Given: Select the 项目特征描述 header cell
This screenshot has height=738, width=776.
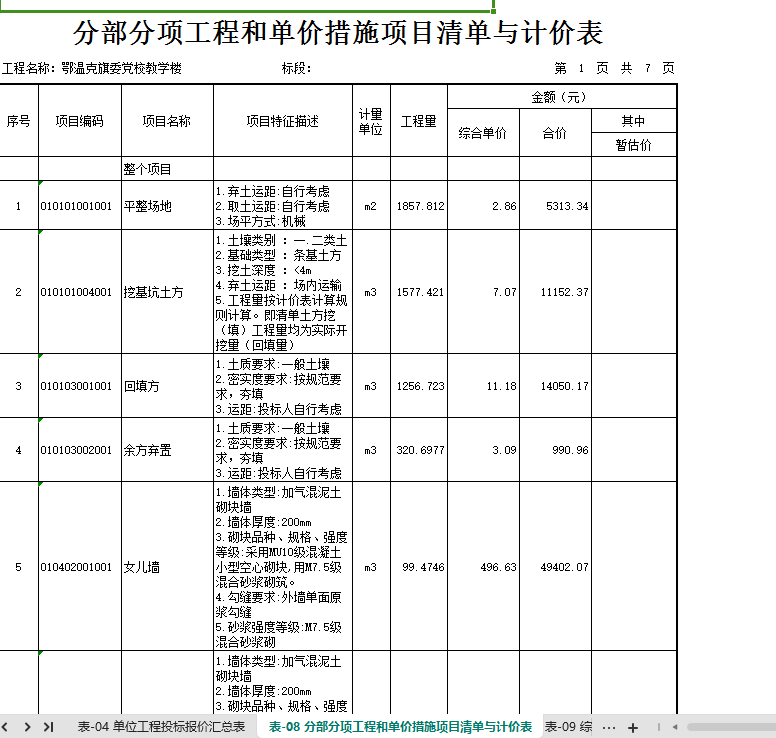Looking at the screenshot, I should click(283, 121).
